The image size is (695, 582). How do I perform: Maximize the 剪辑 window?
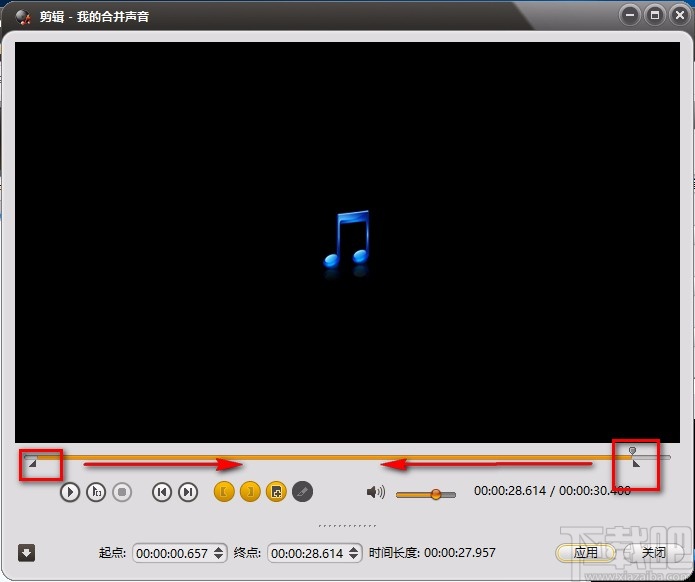tap(655, 15)
